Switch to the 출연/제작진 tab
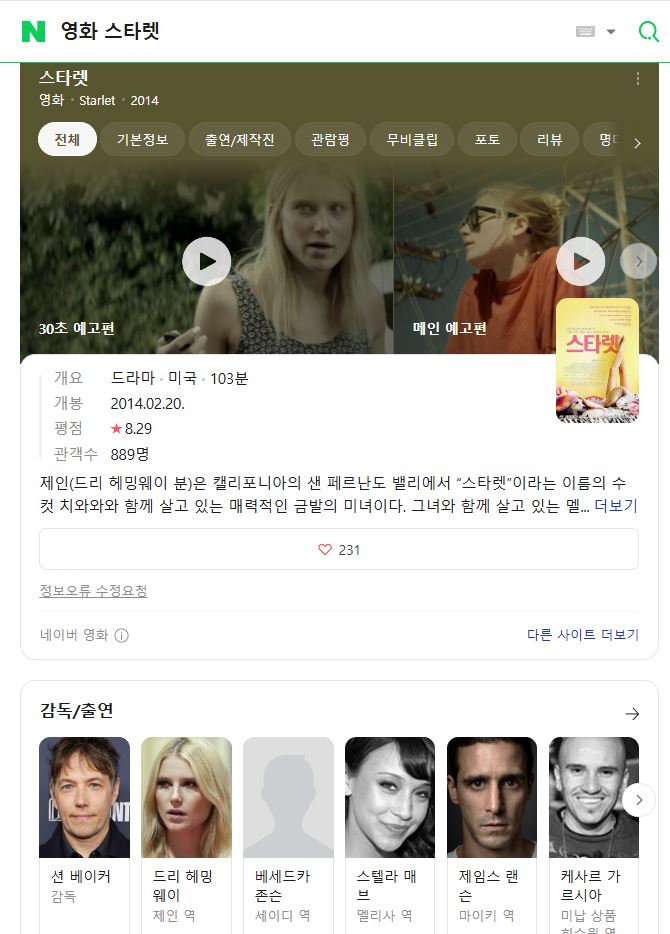The height and width of the screenshot is (934, 670). [239, 139]
